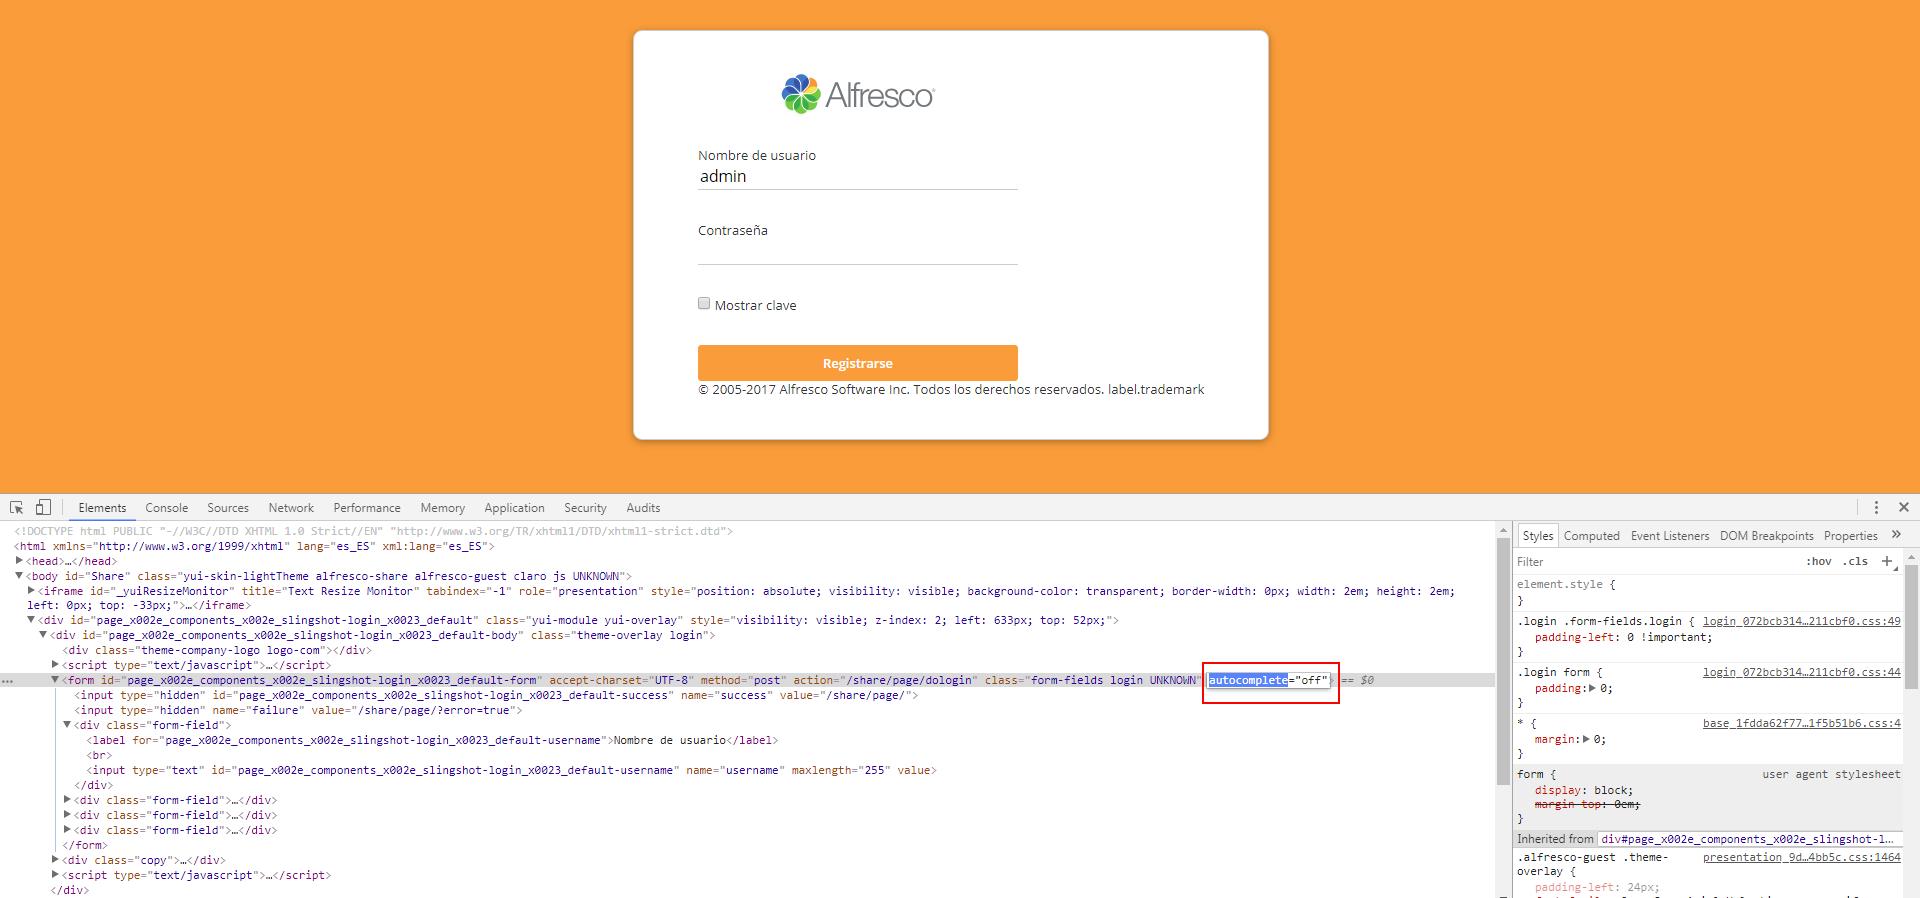Select the html xmlns root node

click(254, 546)
